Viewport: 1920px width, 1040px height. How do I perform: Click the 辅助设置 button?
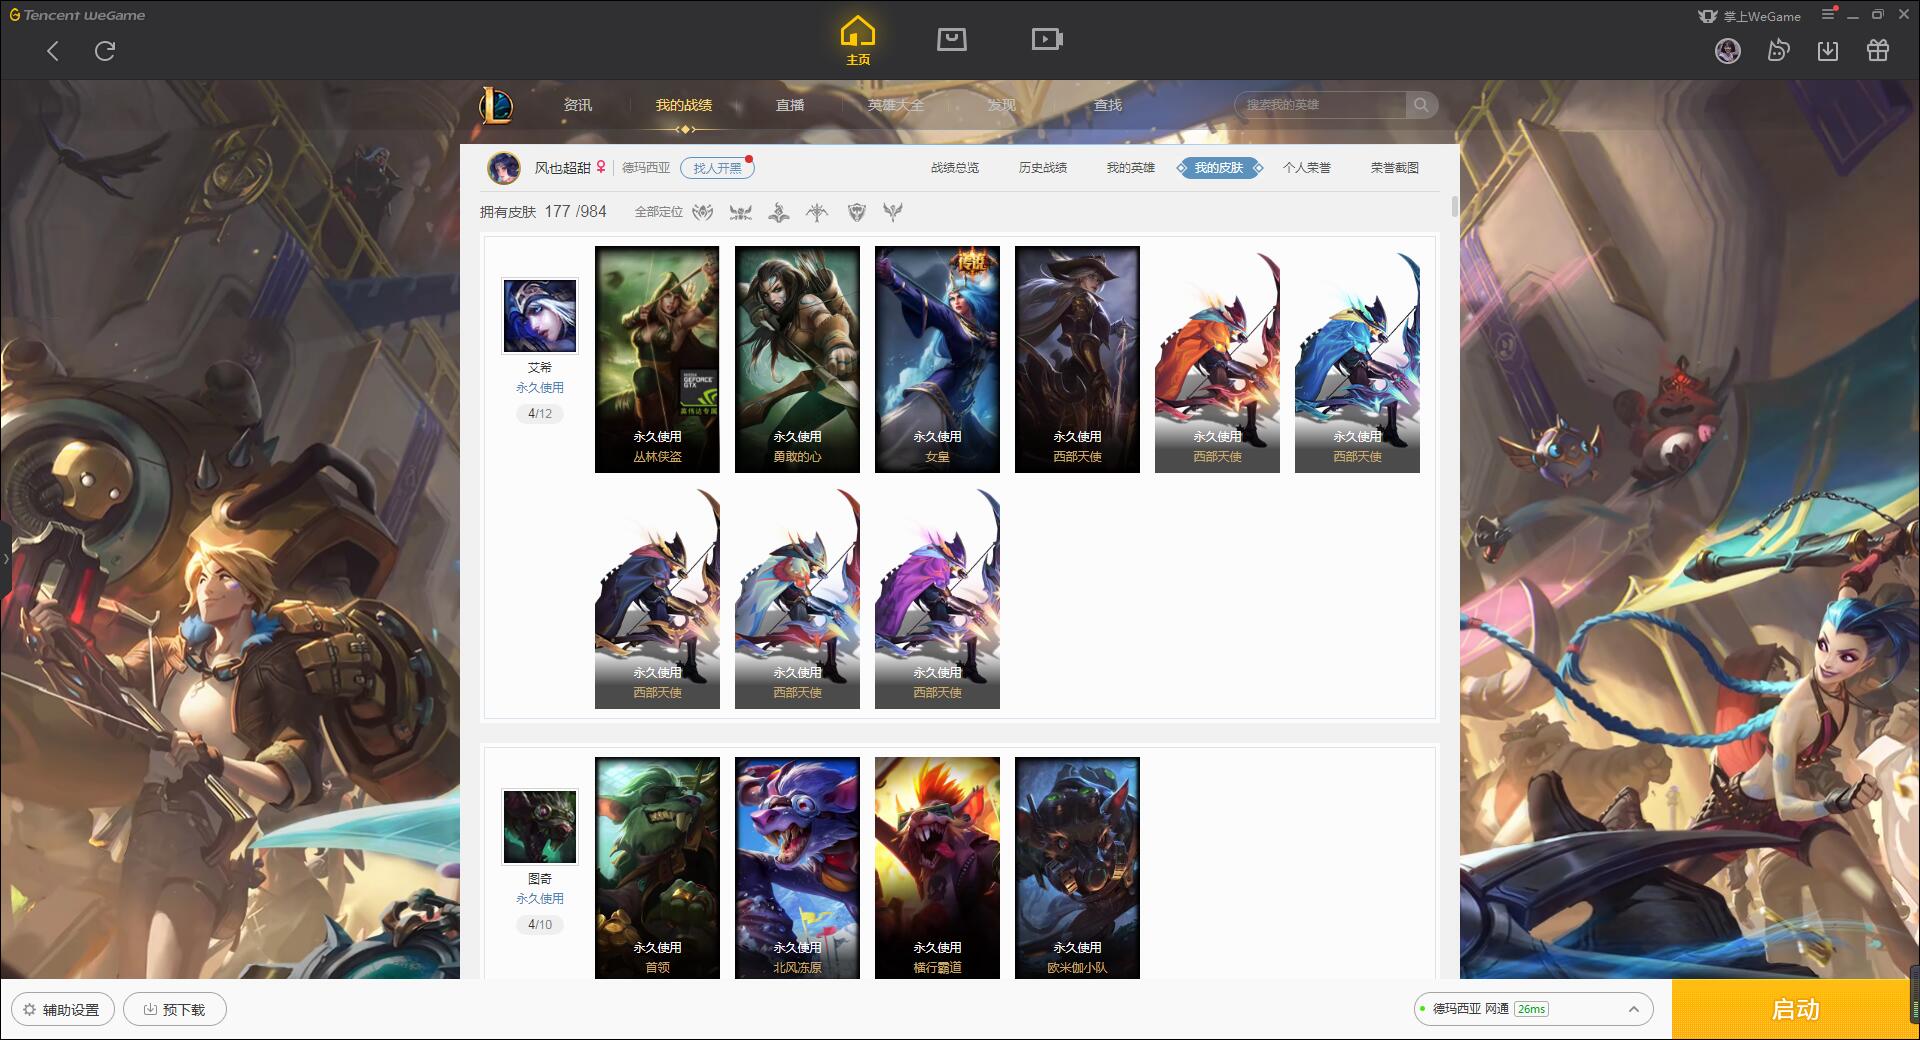click(62, 1009)
